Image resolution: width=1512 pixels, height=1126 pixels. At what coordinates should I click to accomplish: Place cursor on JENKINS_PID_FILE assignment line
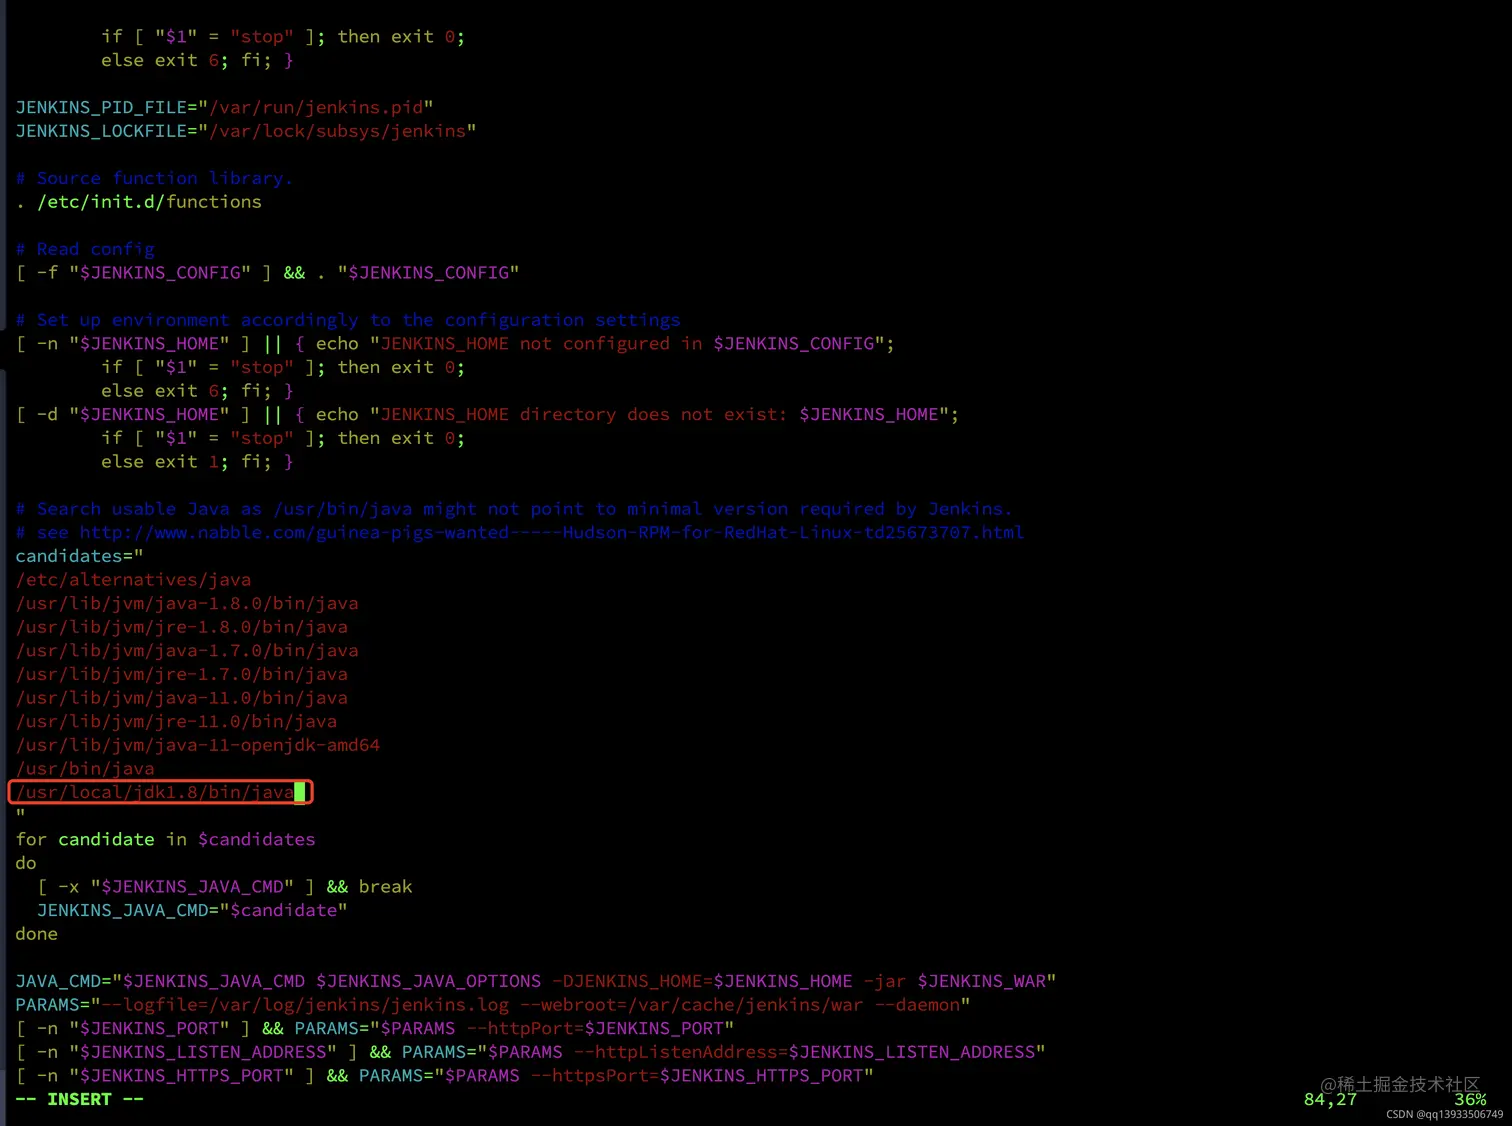(x=224, y=107)
